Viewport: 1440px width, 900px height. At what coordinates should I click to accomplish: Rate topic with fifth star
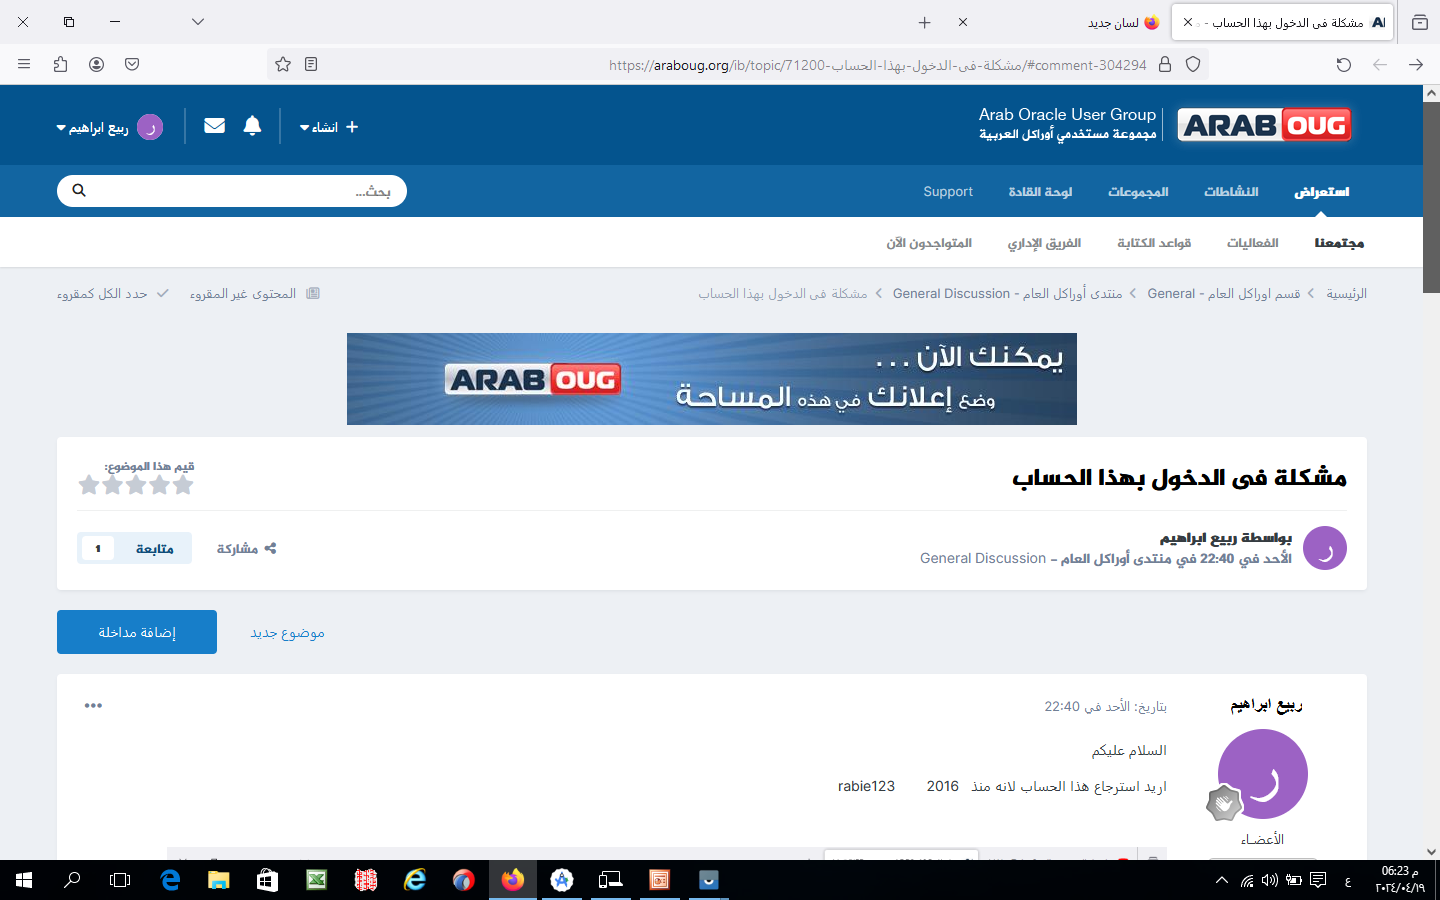[88, 486]
